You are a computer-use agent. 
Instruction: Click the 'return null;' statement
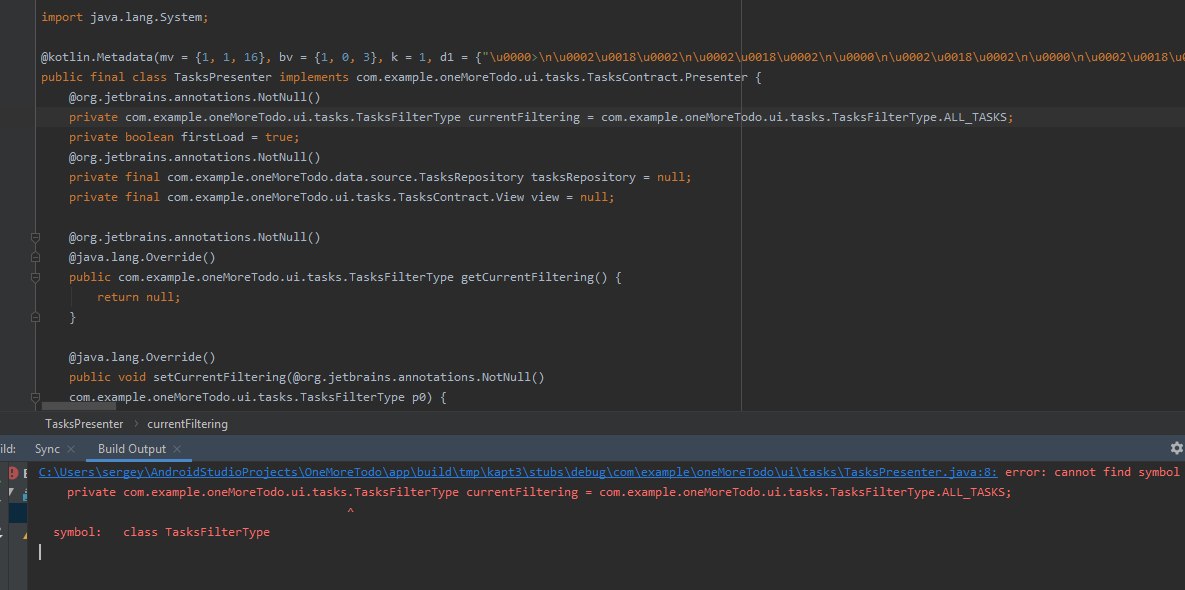coord(139,297)
